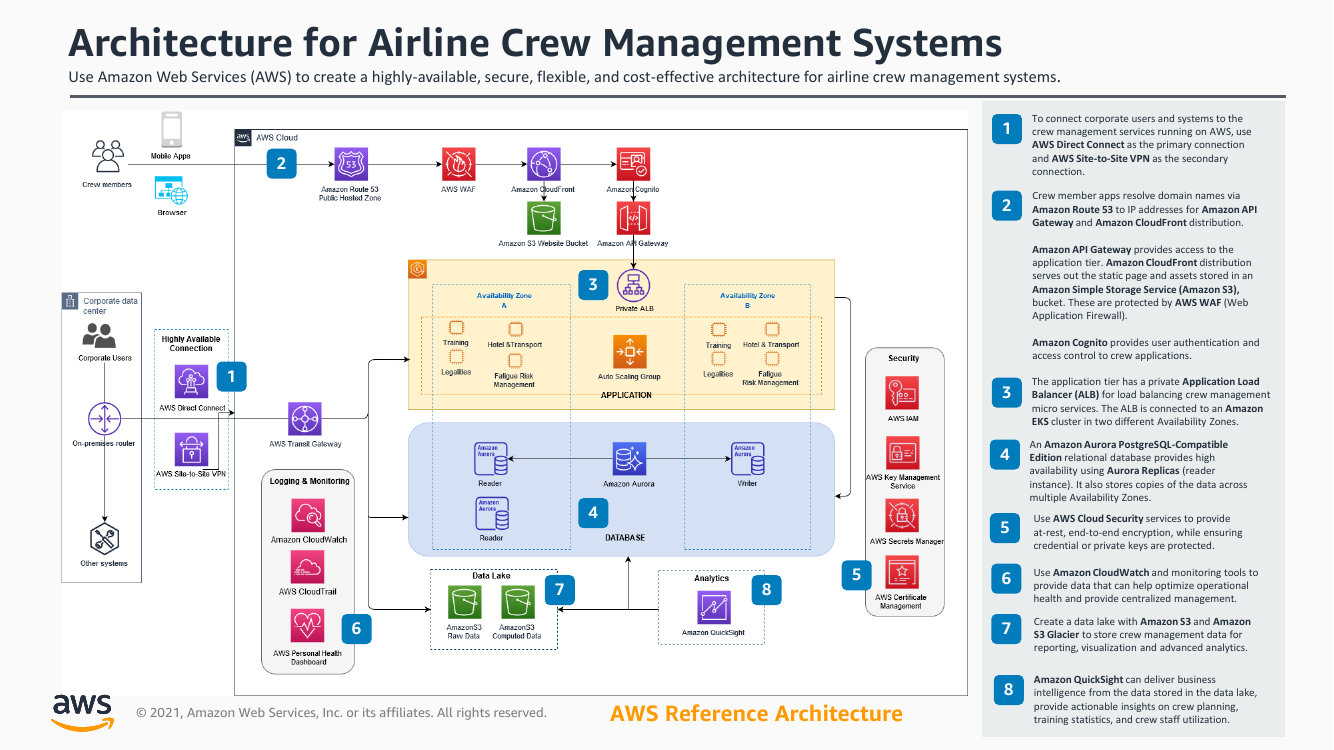
Task: Select Fatigue Risk Management icon in Zone A
Action: pos(515,359)
